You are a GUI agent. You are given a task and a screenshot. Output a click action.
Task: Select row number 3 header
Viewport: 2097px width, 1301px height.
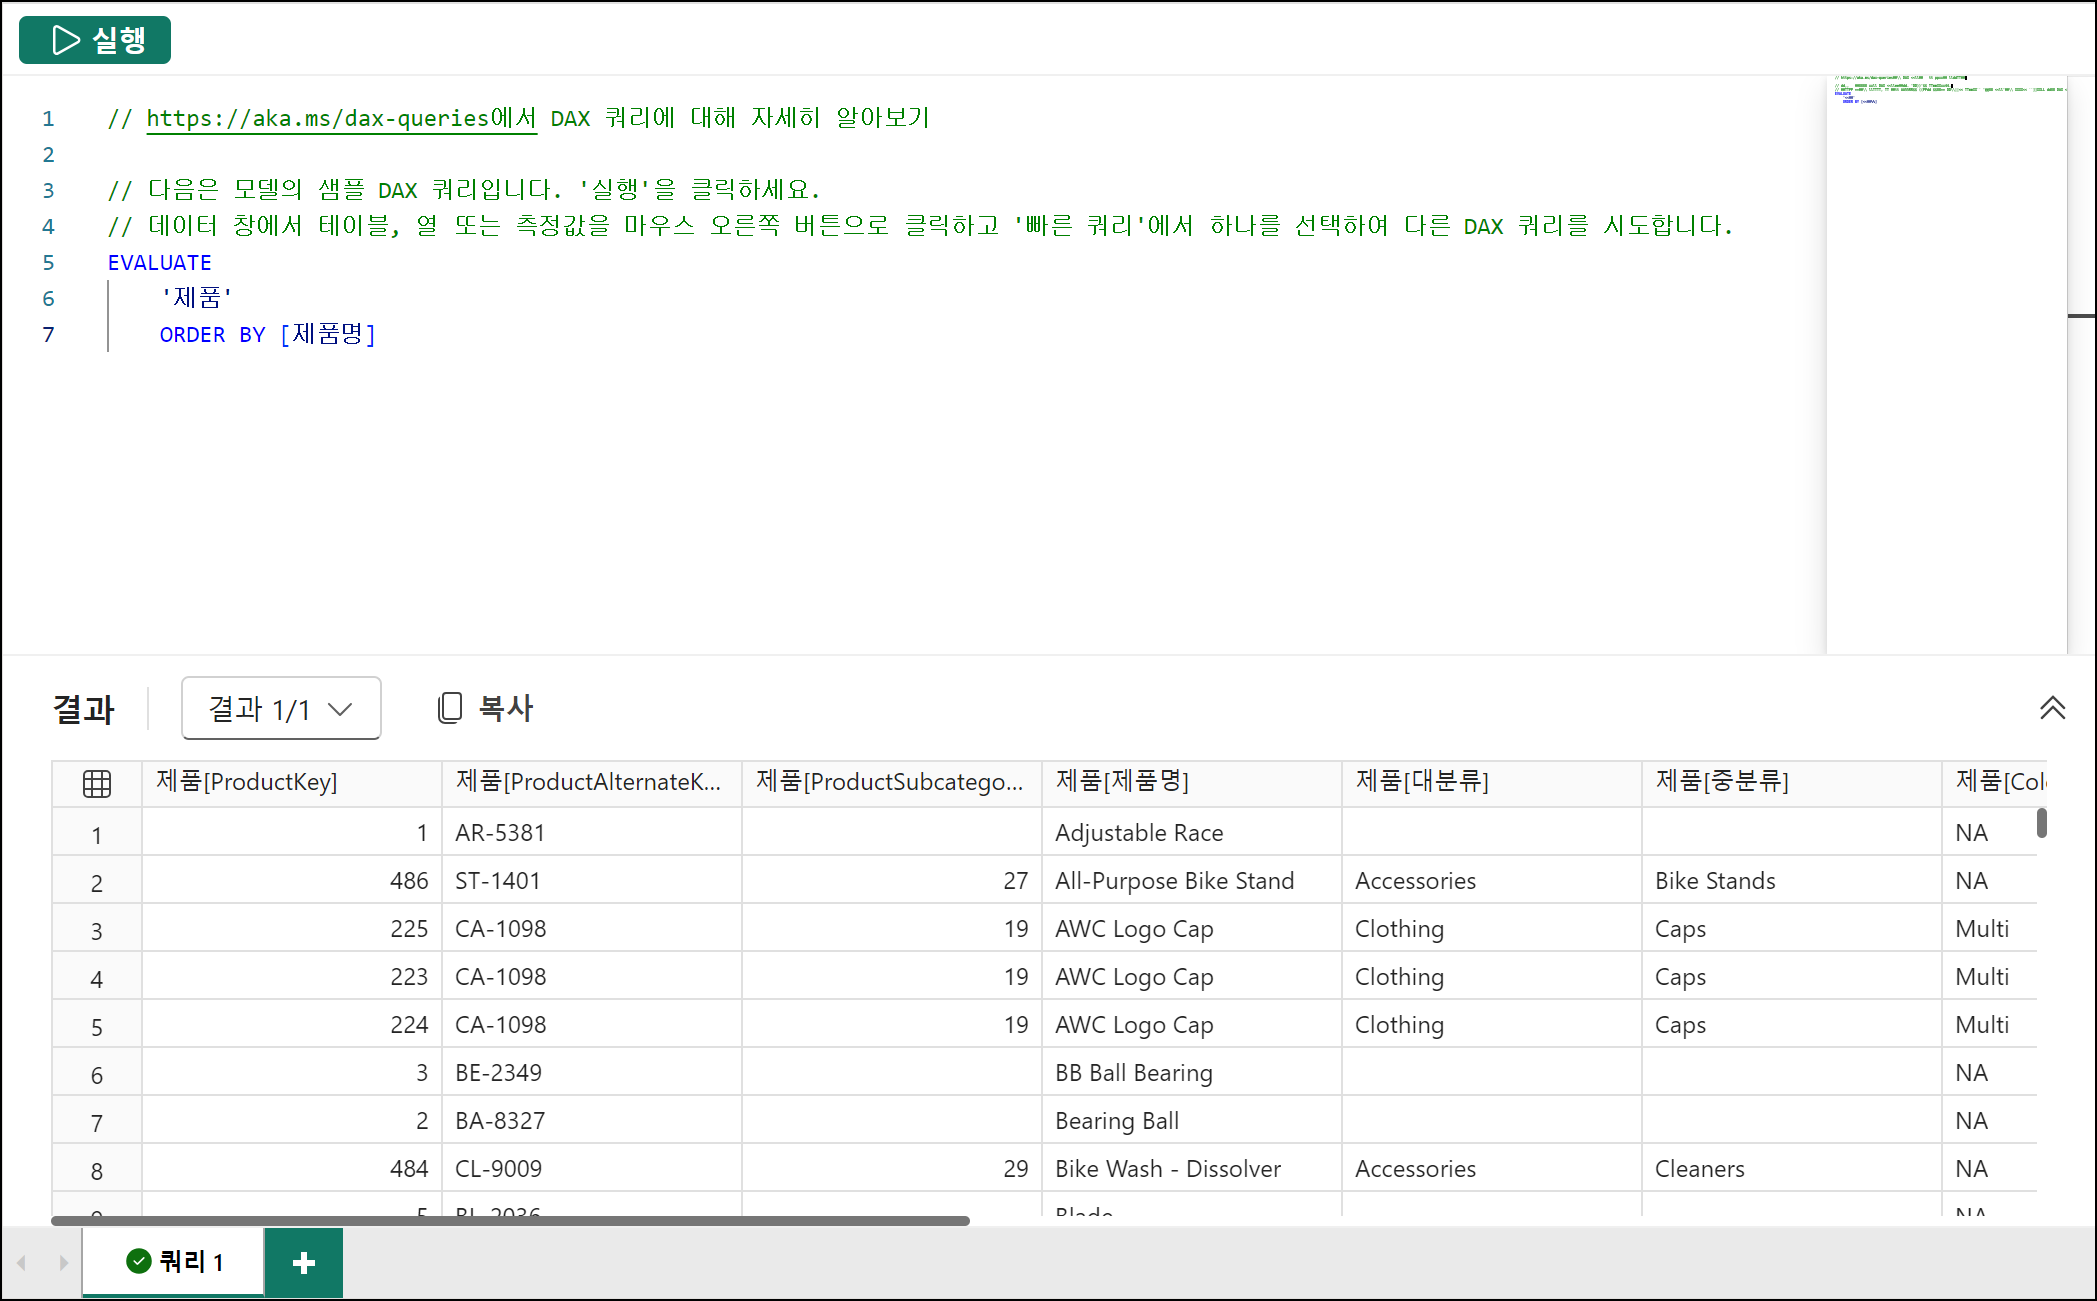click(x=97, y=930)
